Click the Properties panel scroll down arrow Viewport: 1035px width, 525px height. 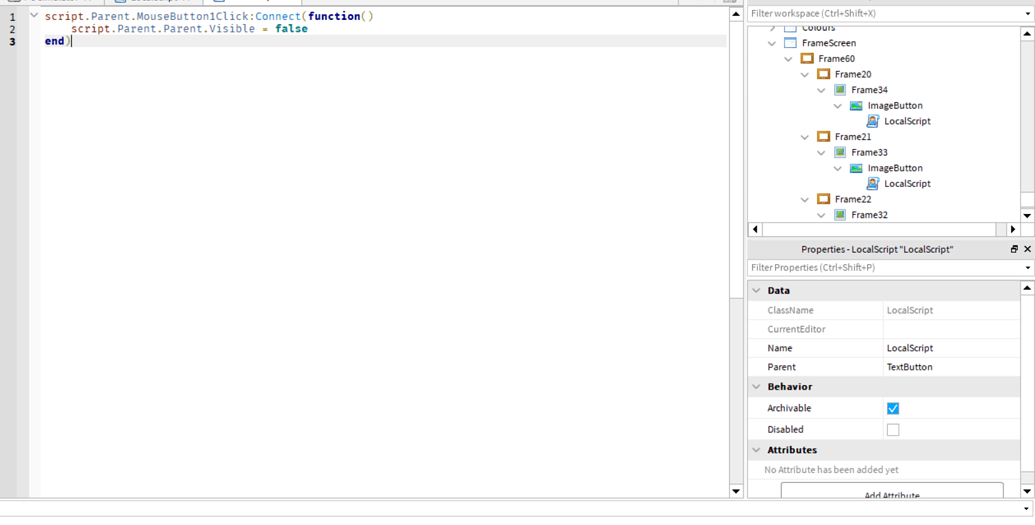coord(1027,491)
